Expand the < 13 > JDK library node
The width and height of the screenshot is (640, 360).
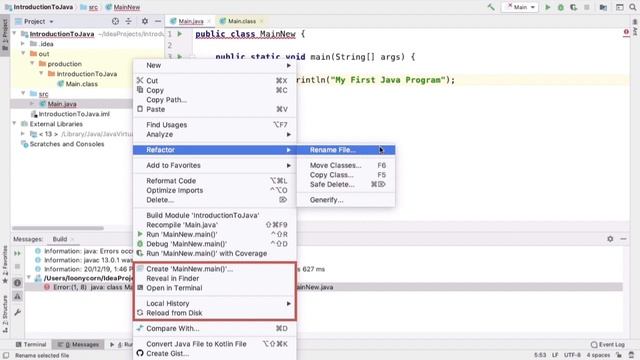click(23, 134)
